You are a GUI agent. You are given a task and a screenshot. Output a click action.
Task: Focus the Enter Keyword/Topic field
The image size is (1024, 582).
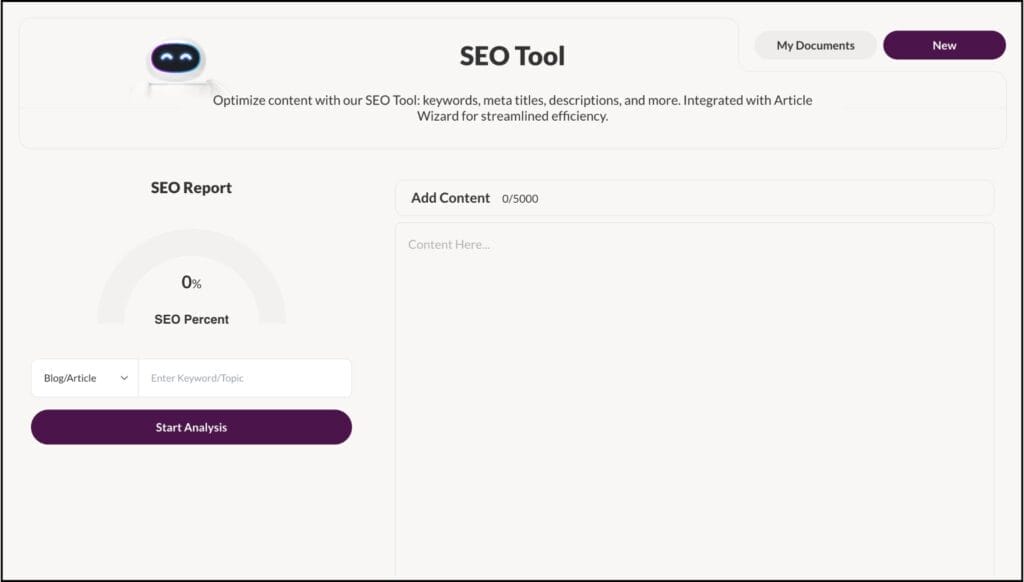pos(245,378)
